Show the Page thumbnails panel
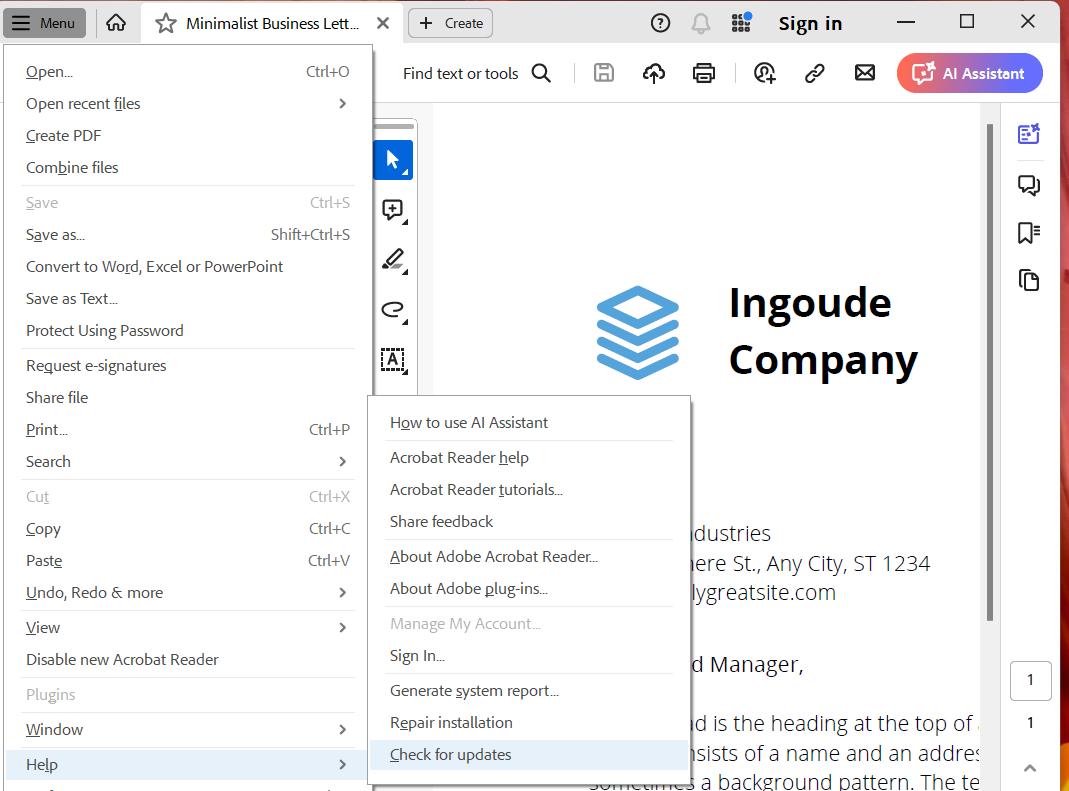This screenshot has height=791, width=1069. pos(1029,280)
